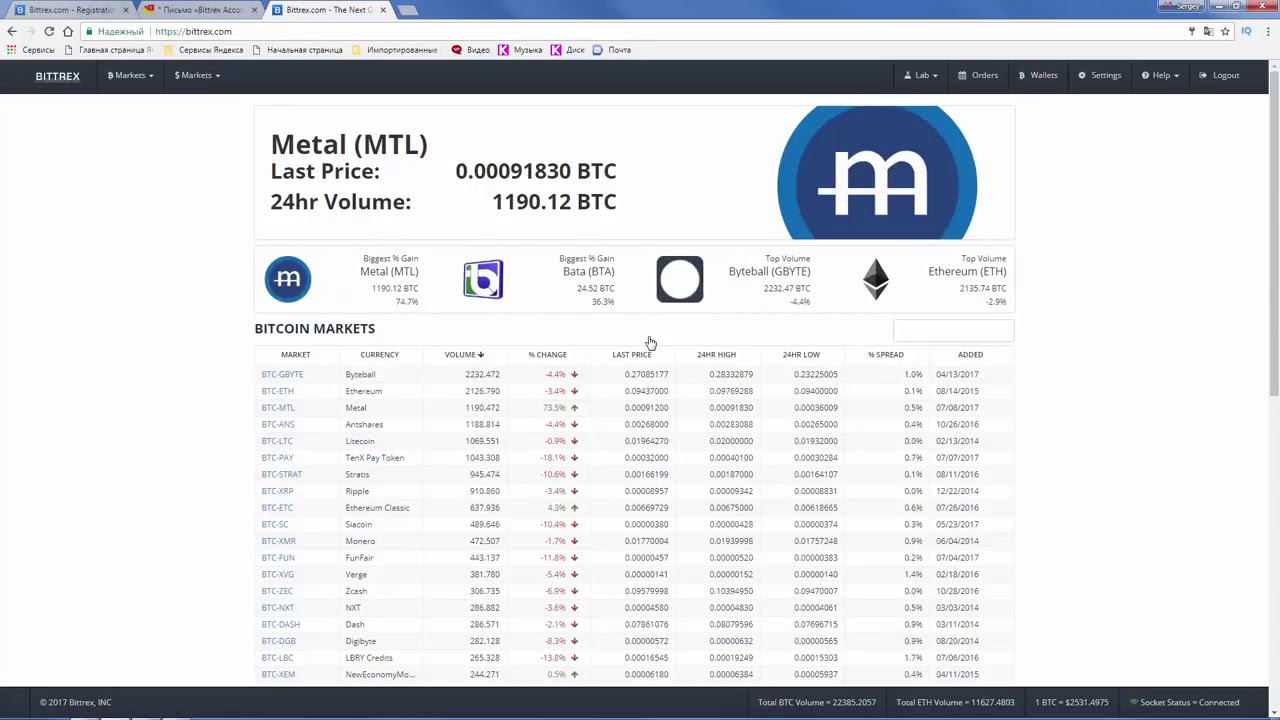
Task: Expand the Help dropdown menu
Action: [1160, 75]
